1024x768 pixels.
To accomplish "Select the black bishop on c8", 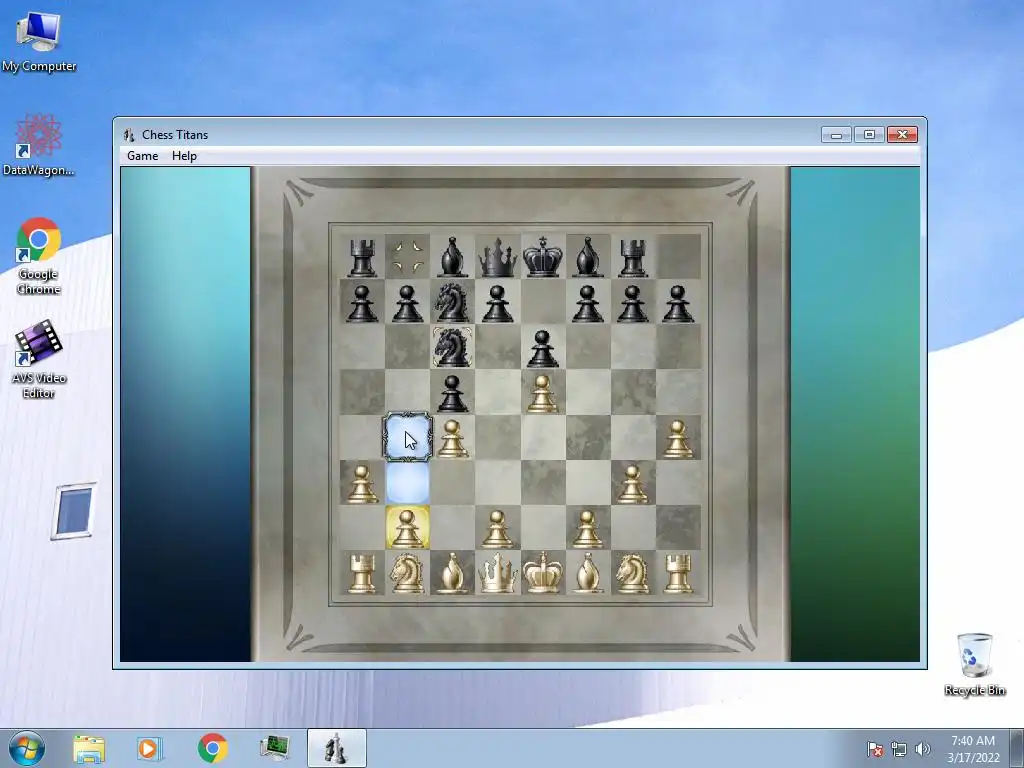I will 453,257.
